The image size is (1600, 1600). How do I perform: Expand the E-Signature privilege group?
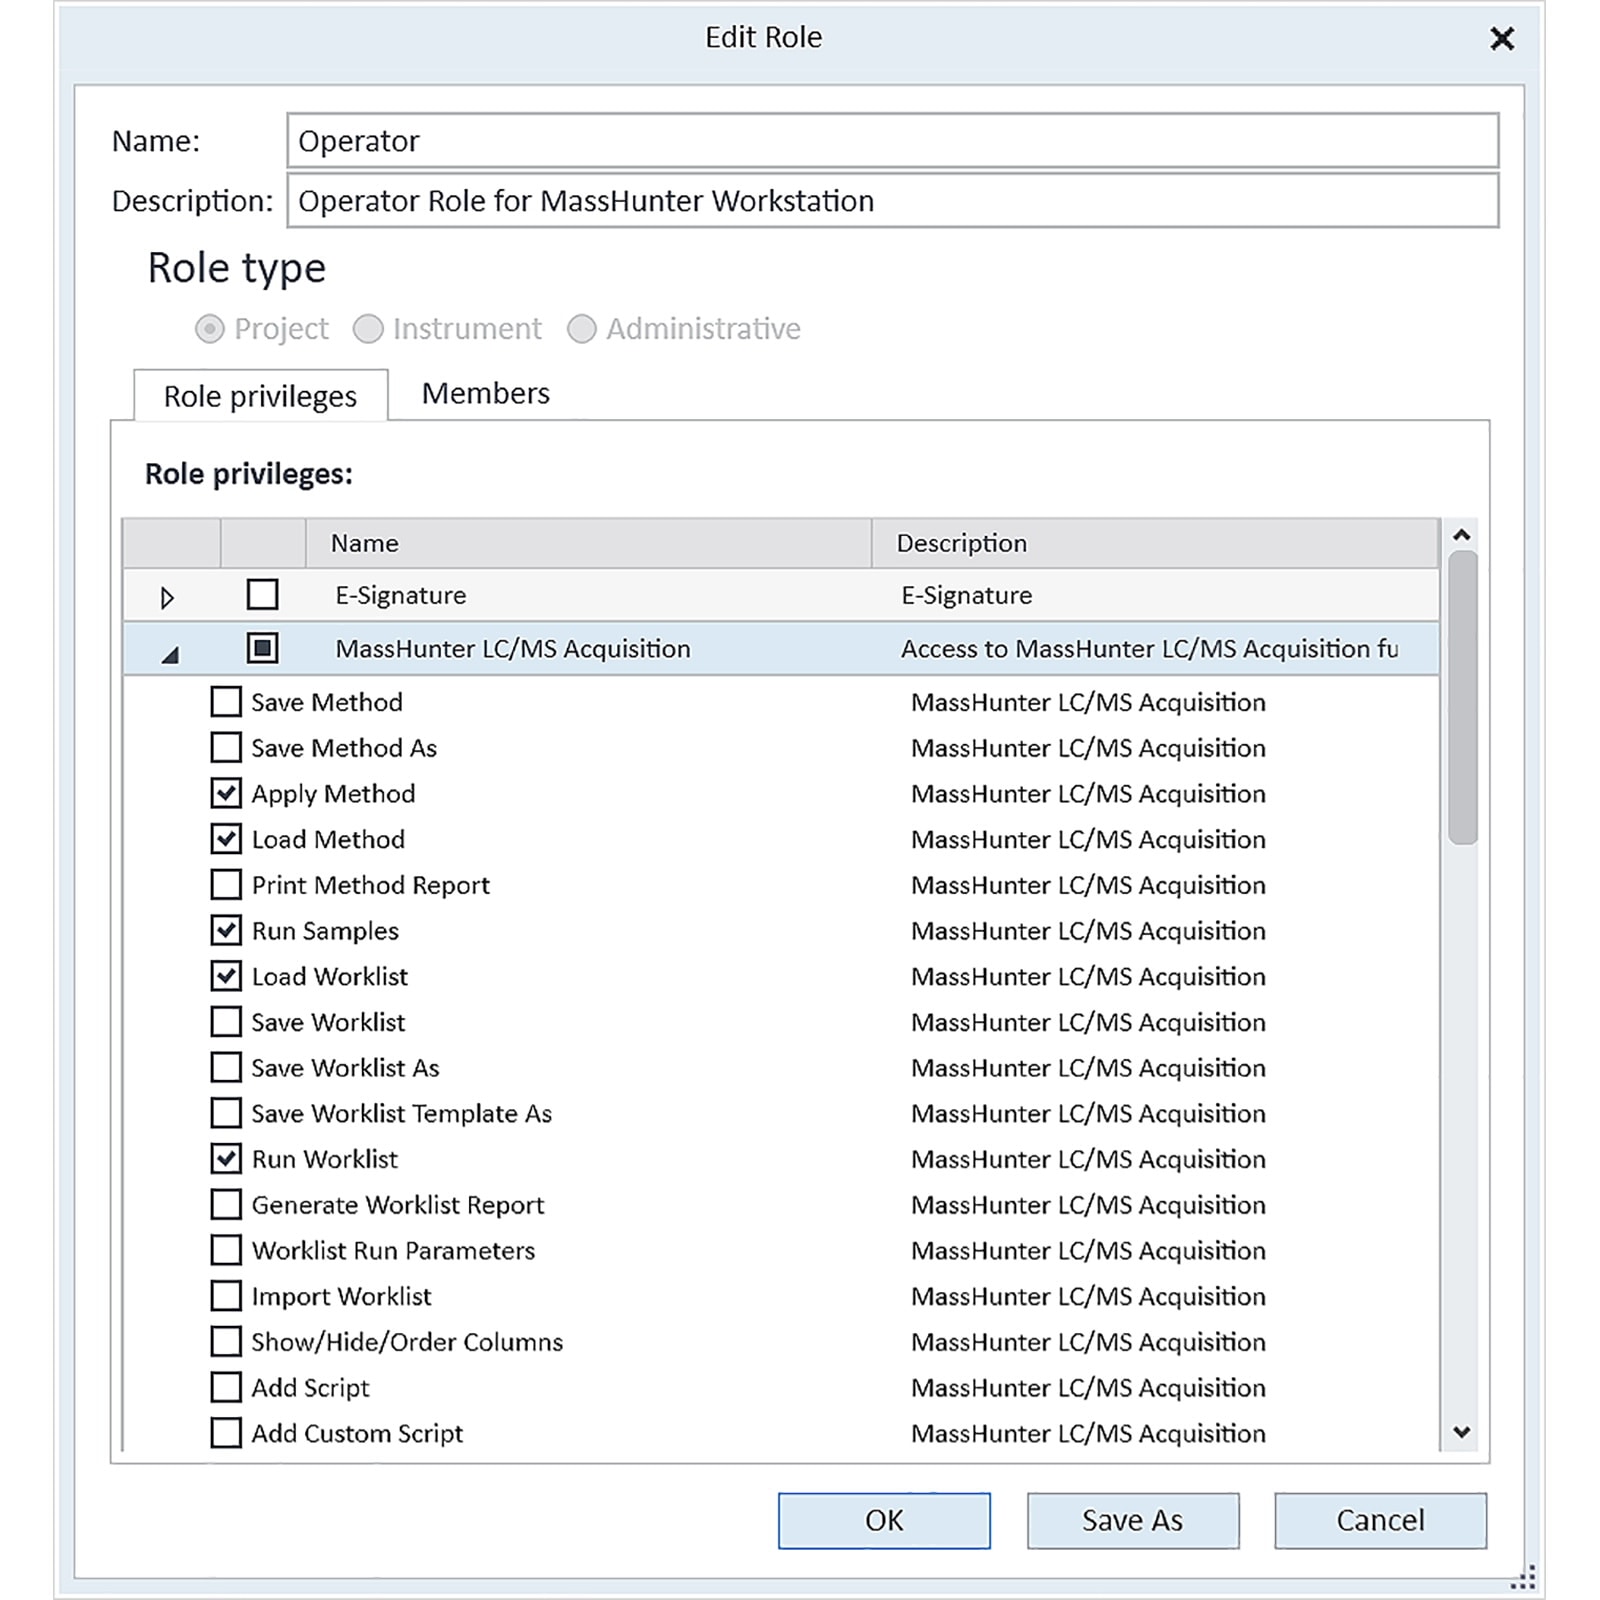(167, 598)
